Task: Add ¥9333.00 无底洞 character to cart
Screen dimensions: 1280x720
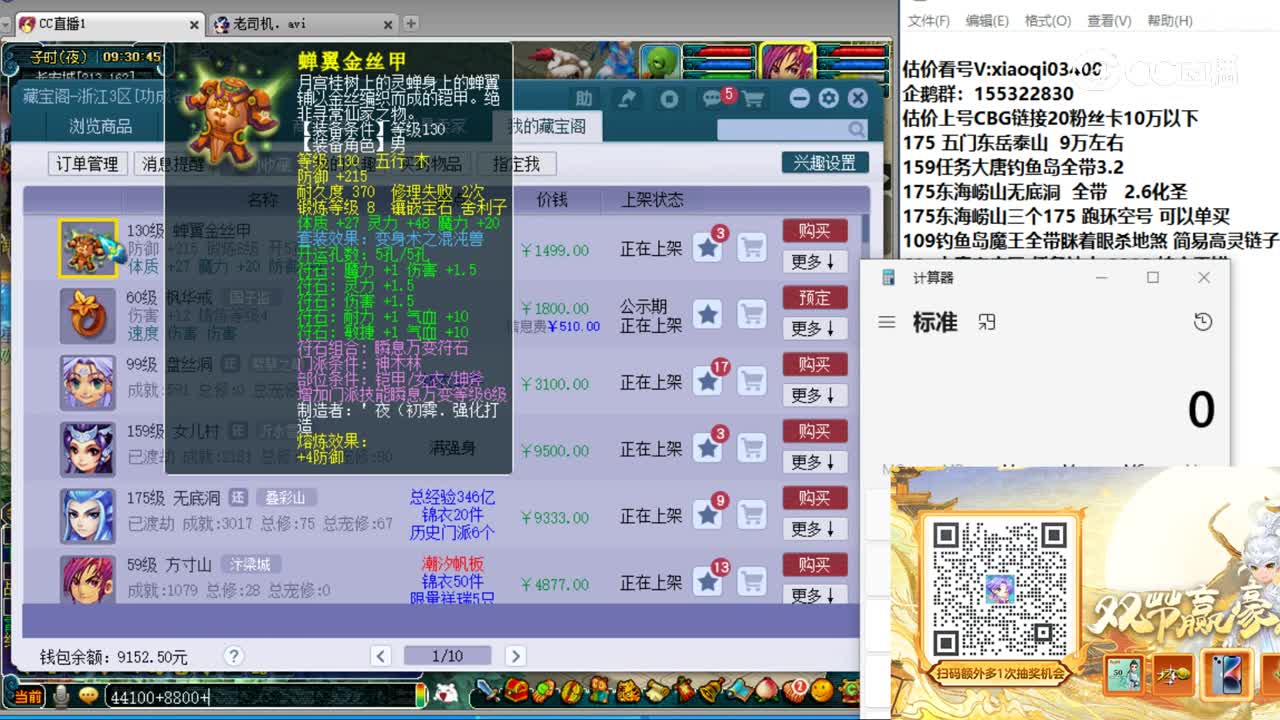Action: pos(751,515)
